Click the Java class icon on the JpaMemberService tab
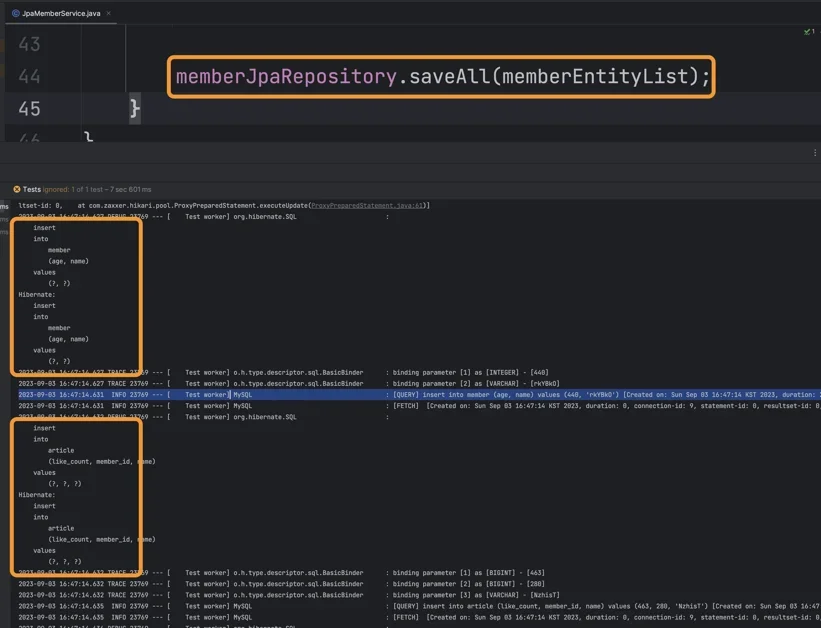Image resolution: width=821 pixels, height=628 pixels. tap(16, 13)
